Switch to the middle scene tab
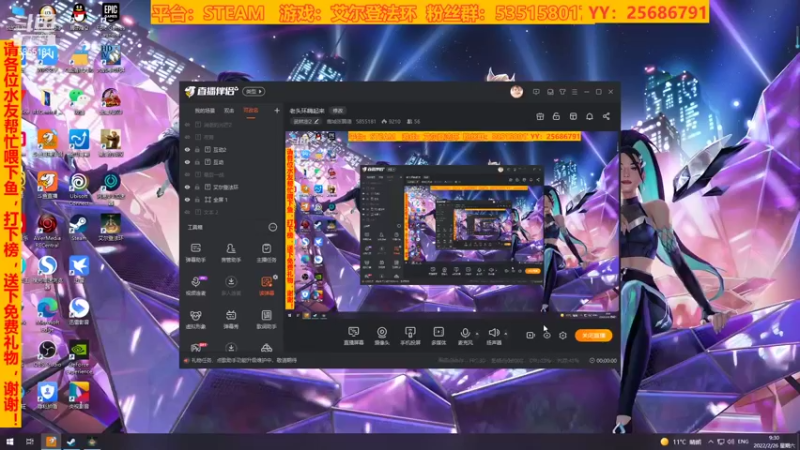 click(x=229, y=111)
